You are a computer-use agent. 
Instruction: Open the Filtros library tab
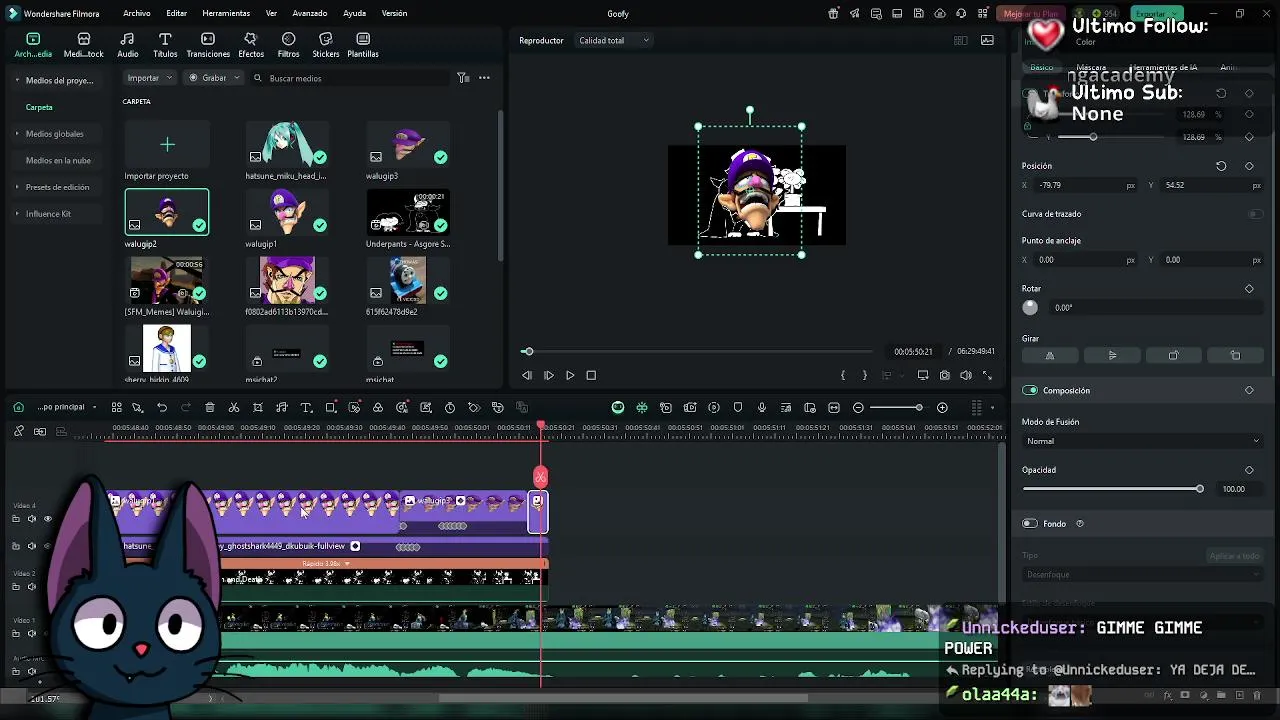pyautogui.click(x=288, y=45)
